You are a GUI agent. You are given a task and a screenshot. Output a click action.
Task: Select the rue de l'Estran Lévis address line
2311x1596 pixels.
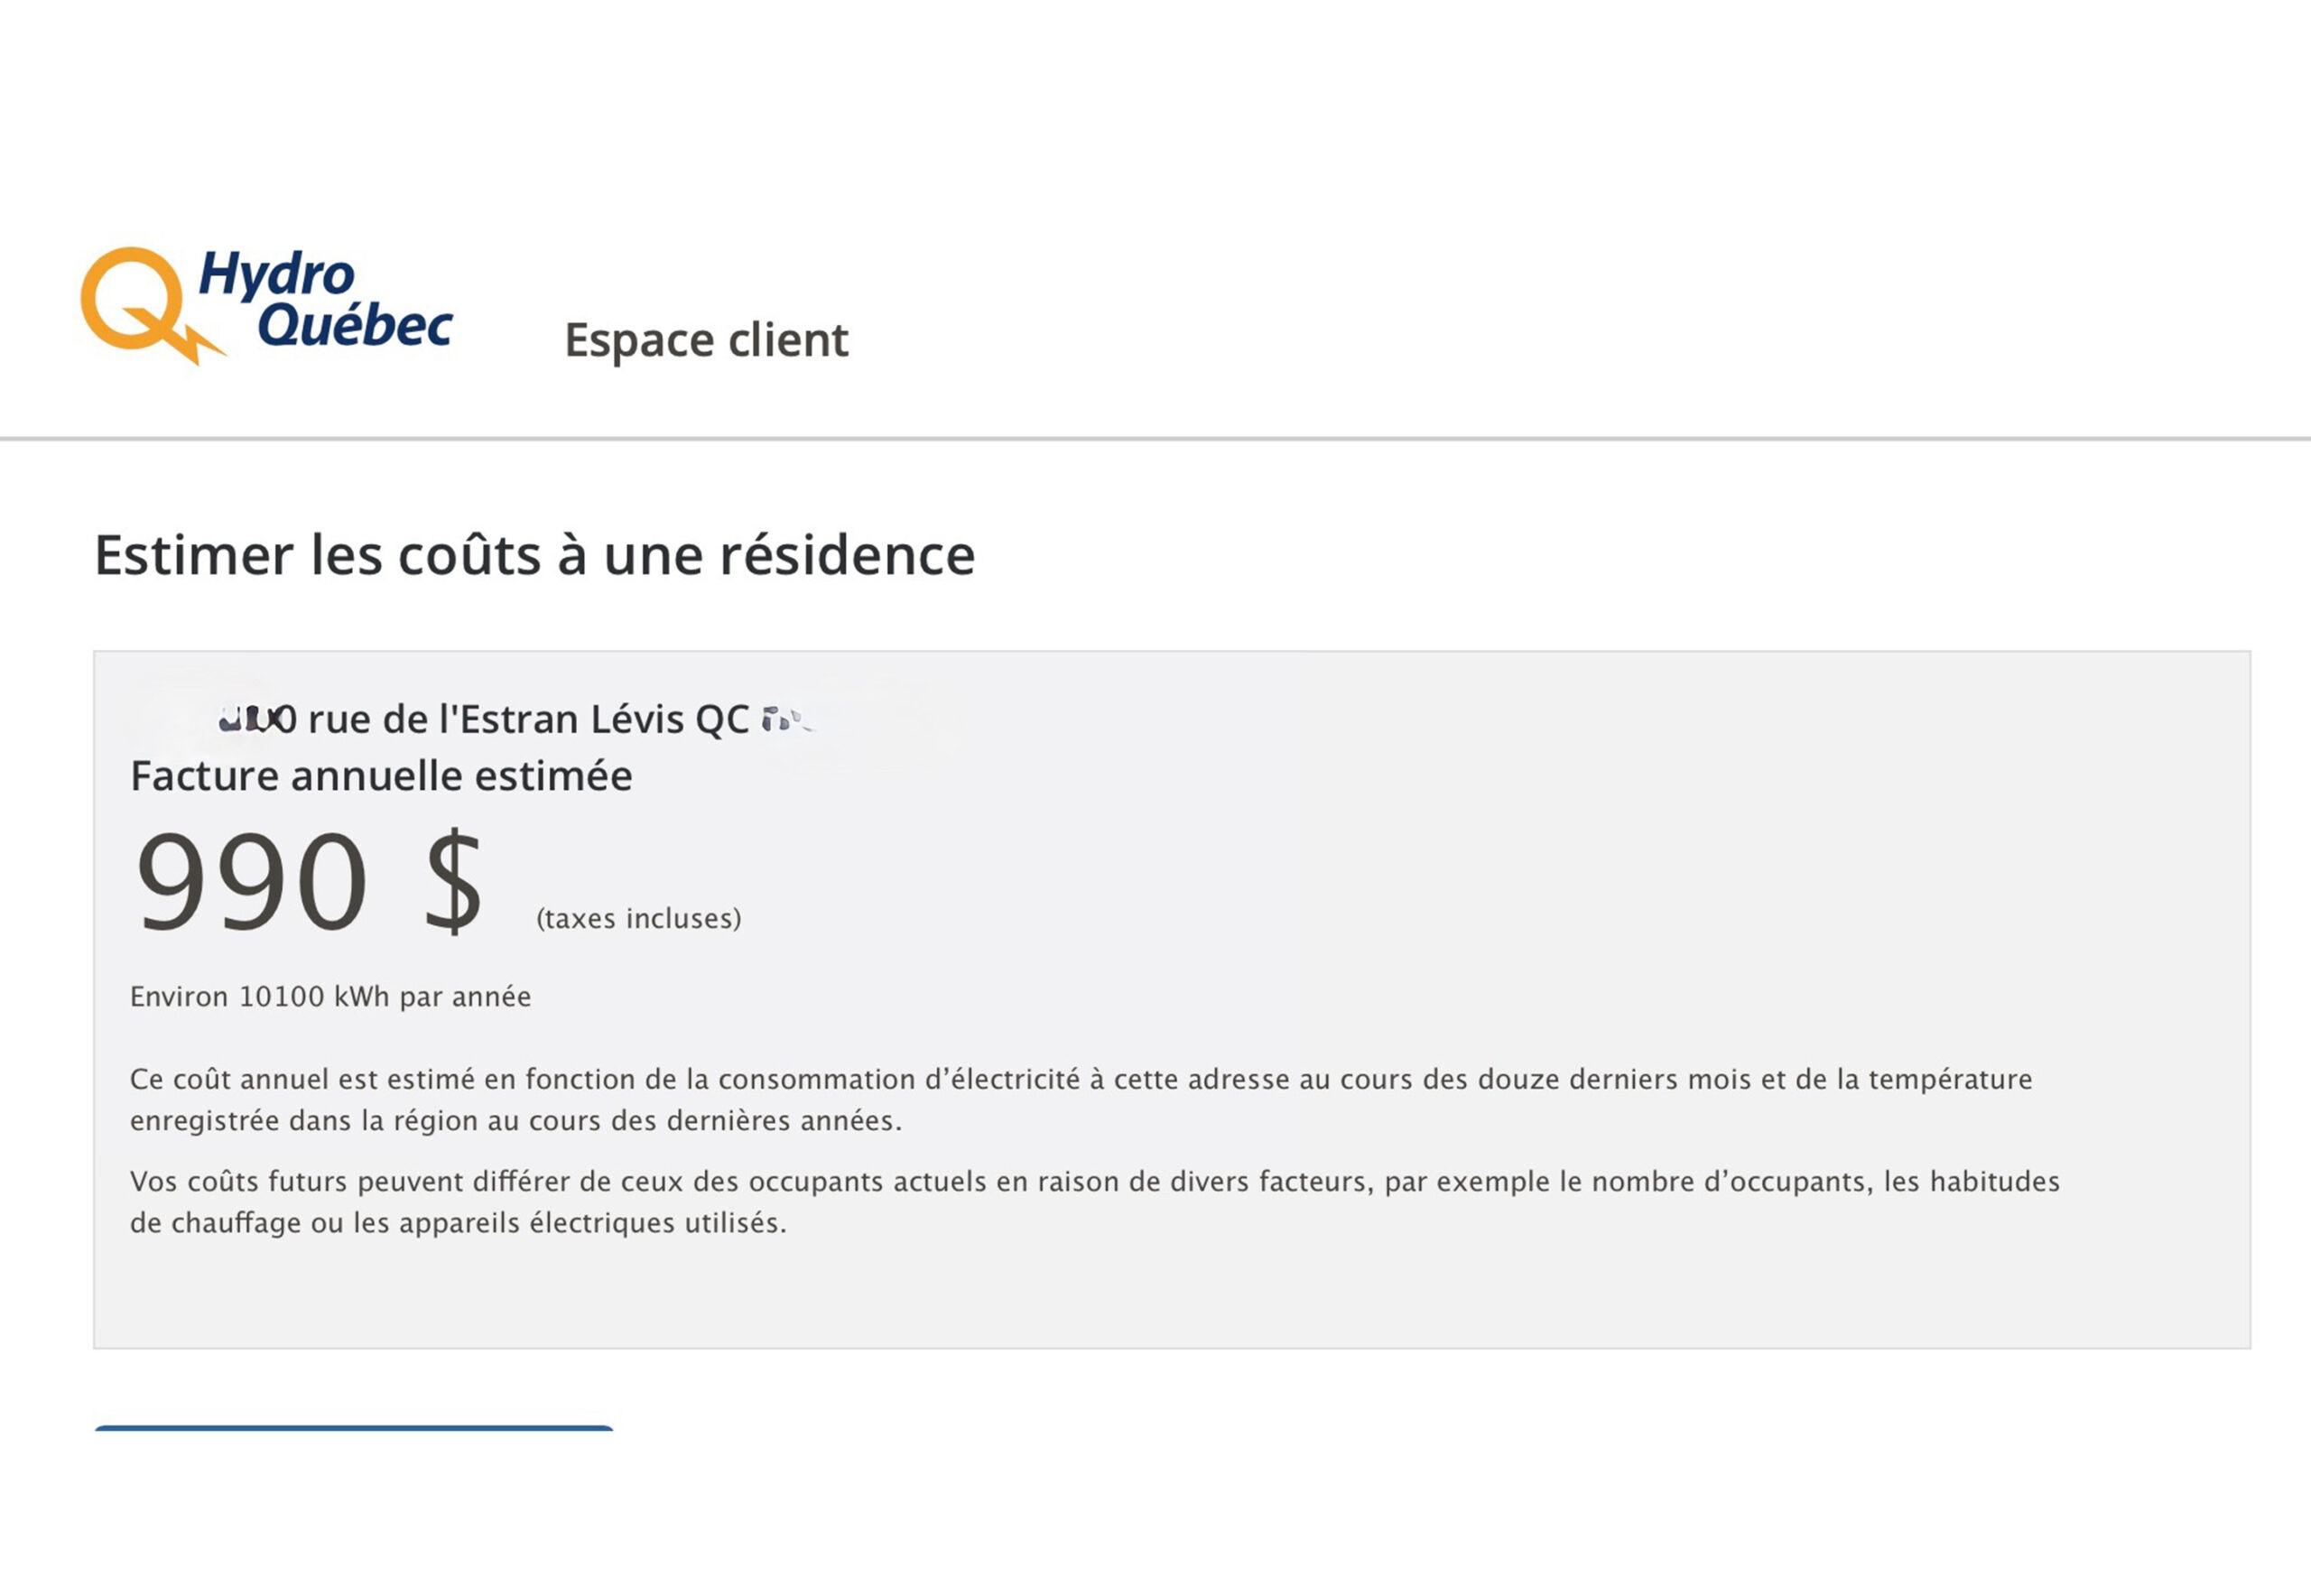(x=515, y=719)
